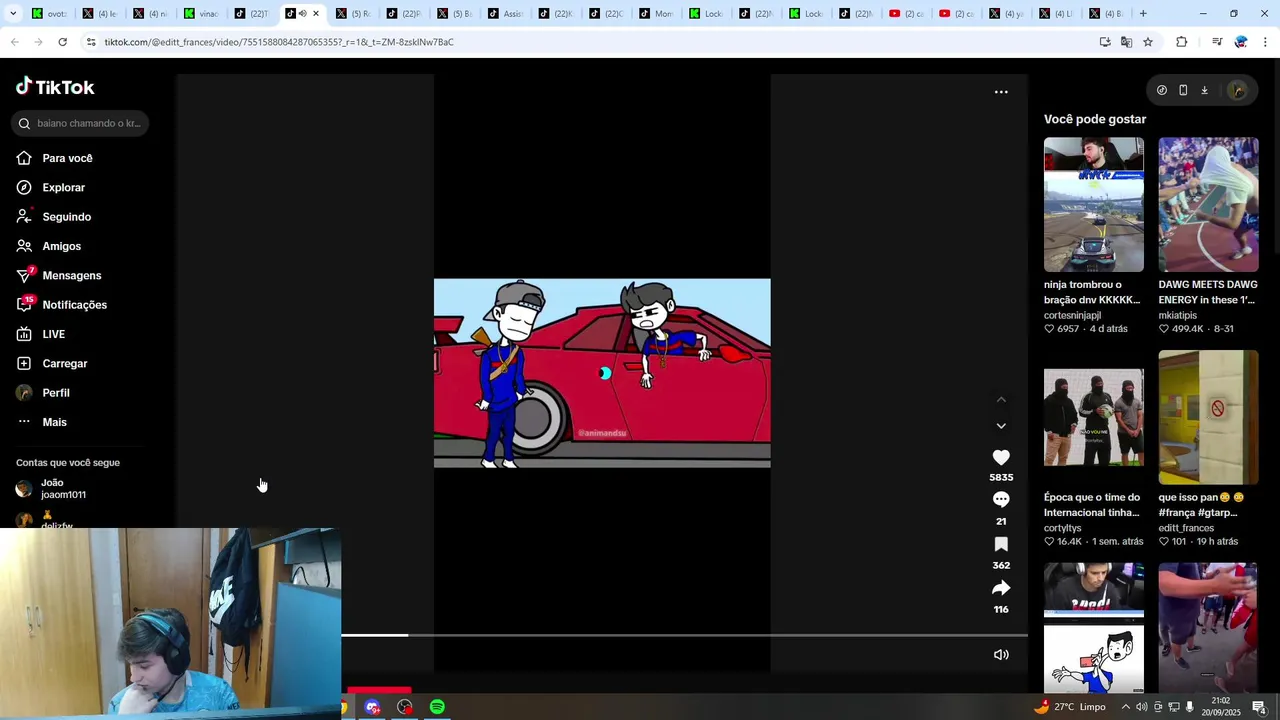Switch to the first YouTube tab
The height and width of the screenshot is (720, 1280).
coord(907,14)
